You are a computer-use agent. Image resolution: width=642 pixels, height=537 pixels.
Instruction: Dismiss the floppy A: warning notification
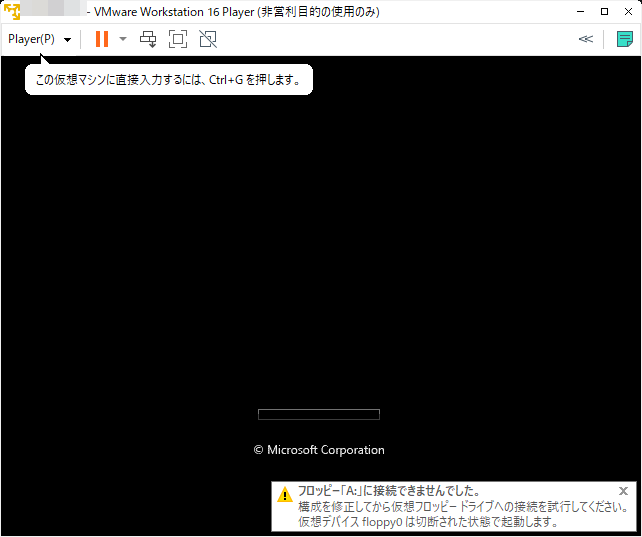coord(623,491)
